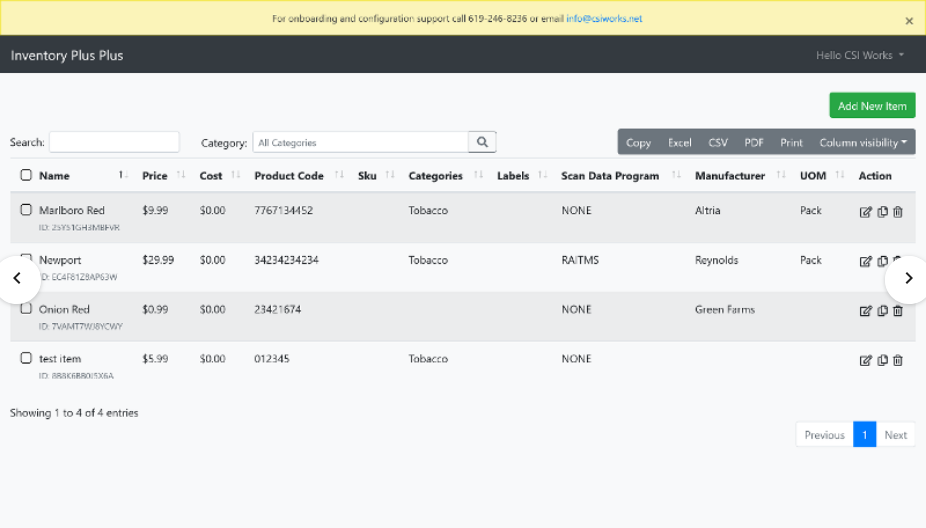Go to the Previous page
Screen dimensions: 926x528
(x=824, y=435)
